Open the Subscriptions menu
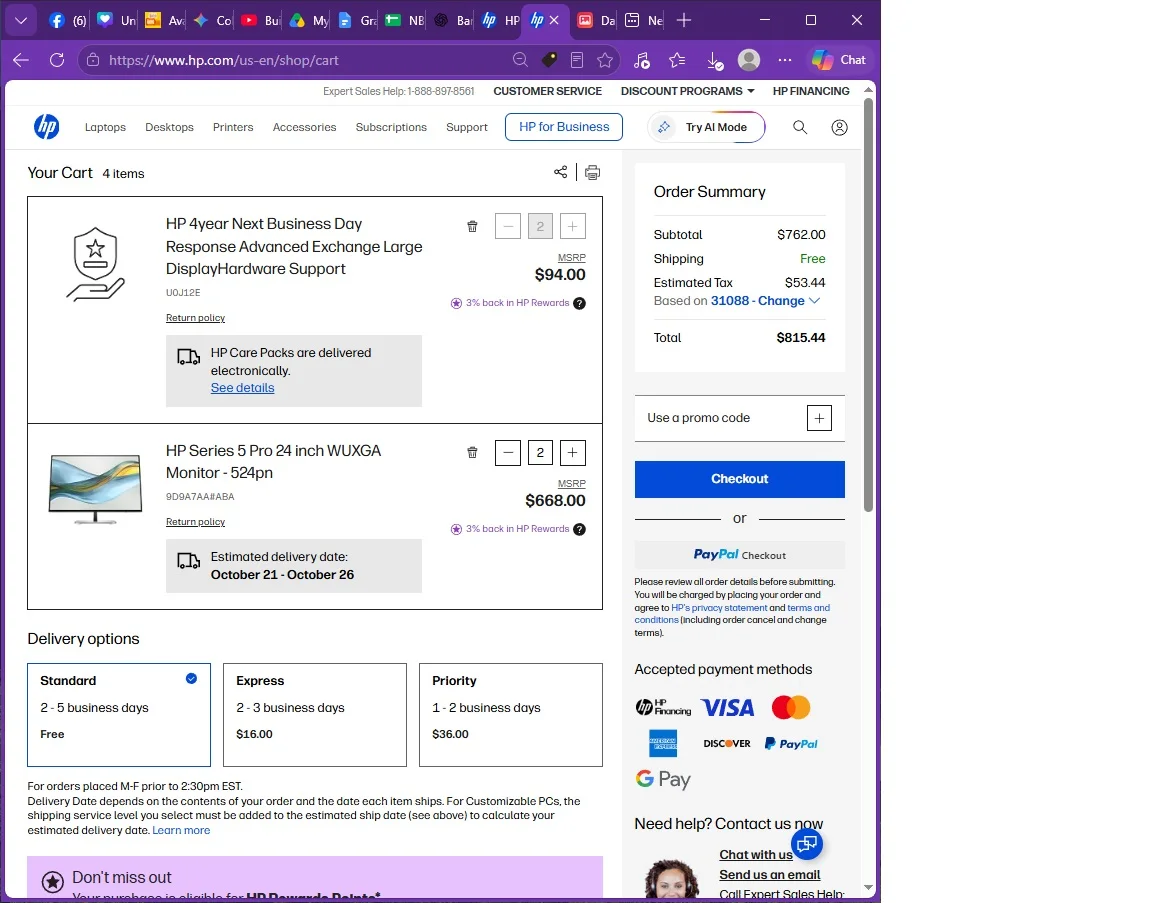1152x903 pixels. (x=391, y=127)
